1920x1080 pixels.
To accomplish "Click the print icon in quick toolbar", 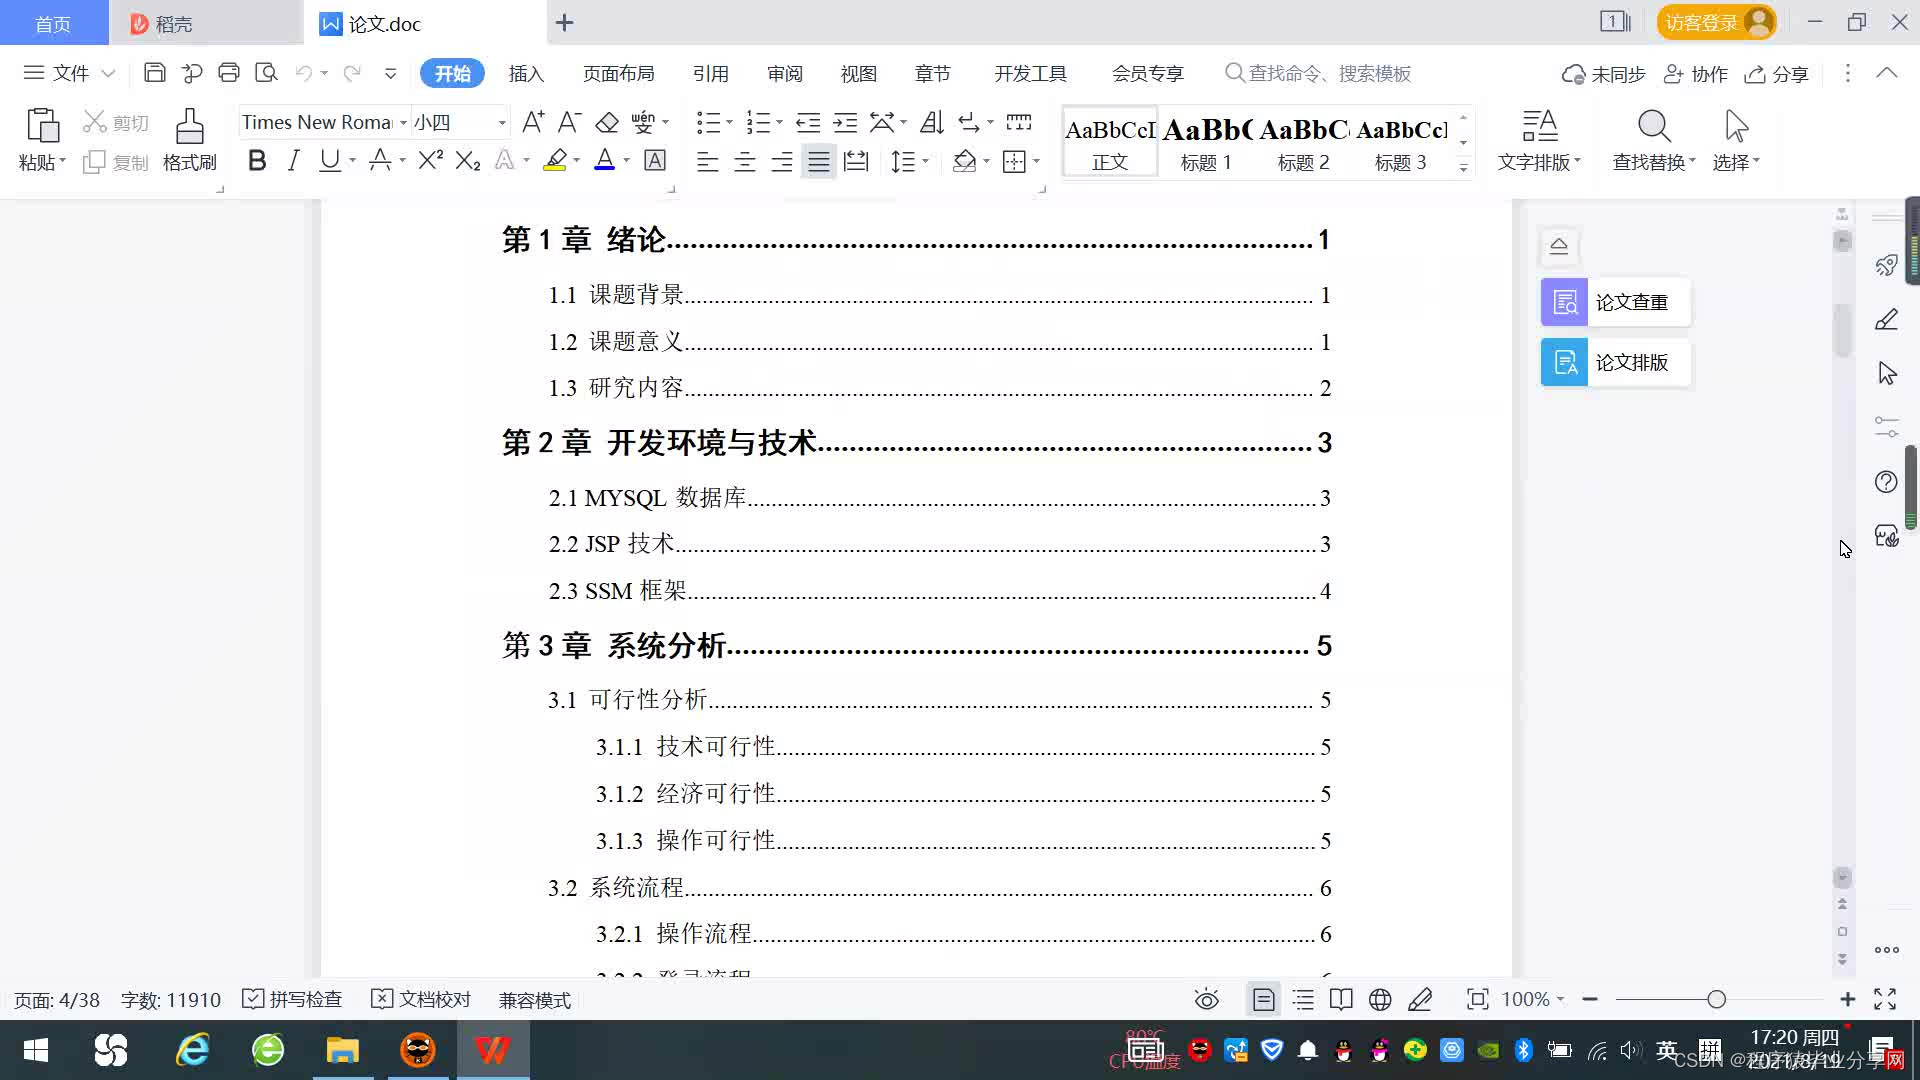I will (x=229, y=73).
